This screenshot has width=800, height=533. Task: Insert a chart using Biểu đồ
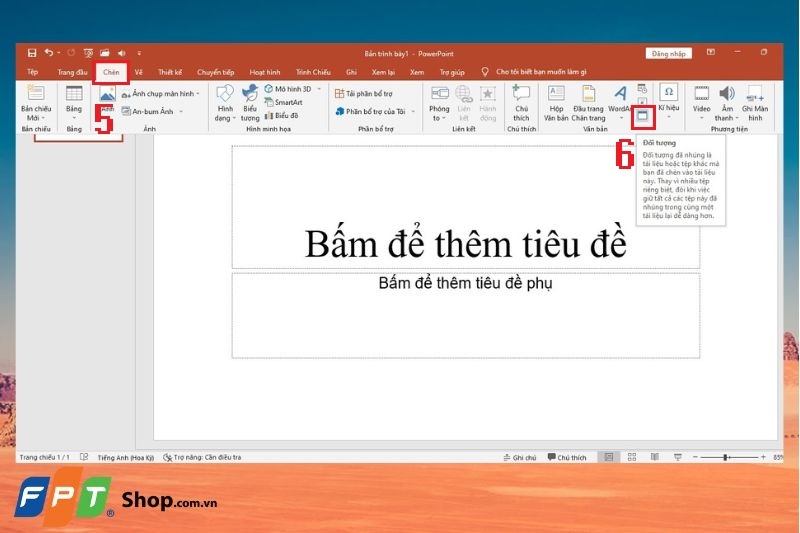click(282, 116)
